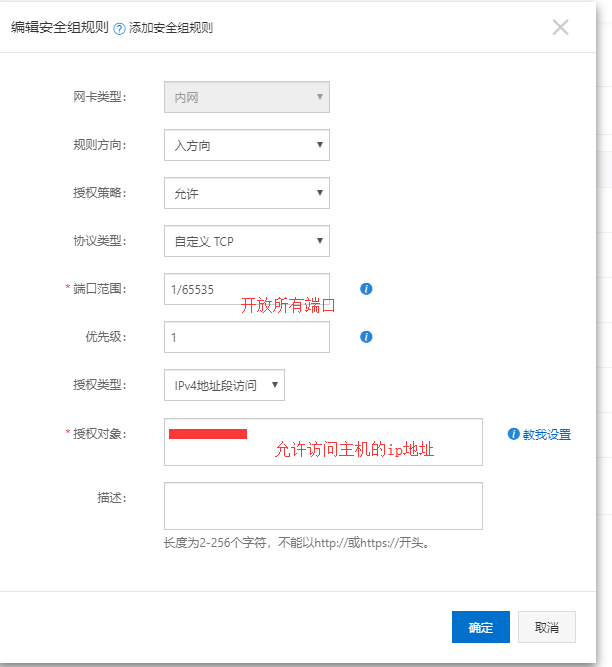612x667 pixels.
Task: Click the 协议类型 label
Action: point(100,241)
